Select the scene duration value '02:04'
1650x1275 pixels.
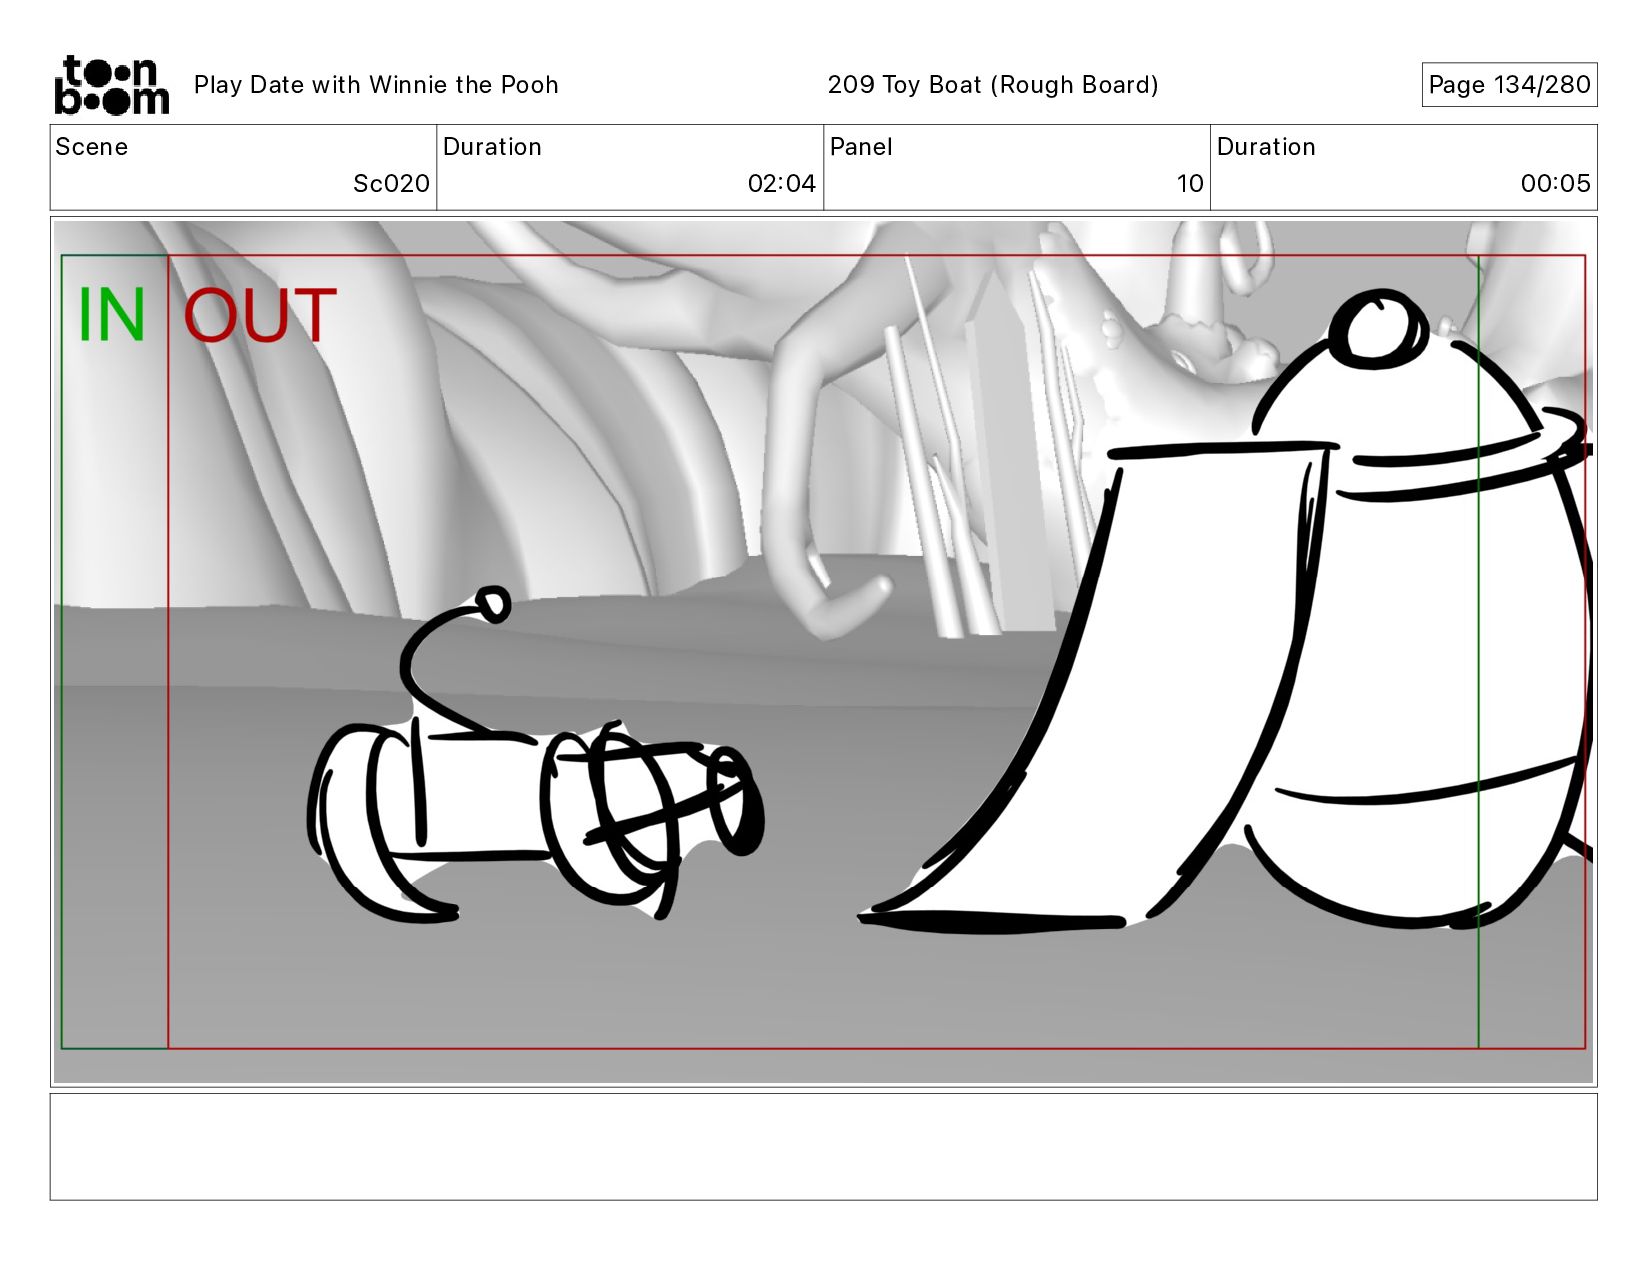tap(782, 184)
